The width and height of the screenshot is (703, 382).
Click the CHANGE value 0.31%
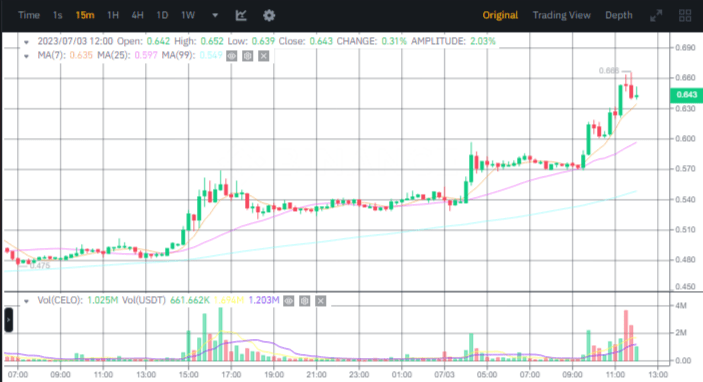[394, 41]
